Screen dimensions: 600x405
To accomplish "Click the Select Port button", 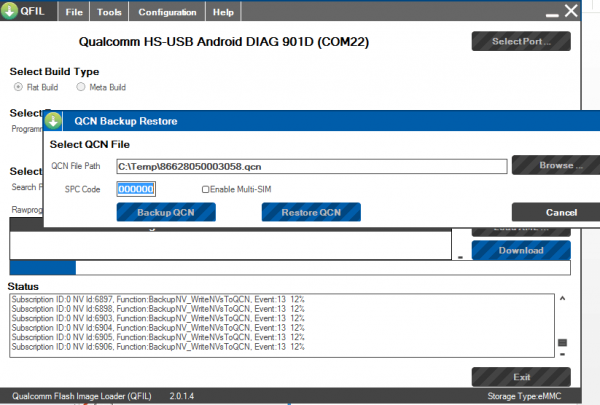I will coord(521,41).
